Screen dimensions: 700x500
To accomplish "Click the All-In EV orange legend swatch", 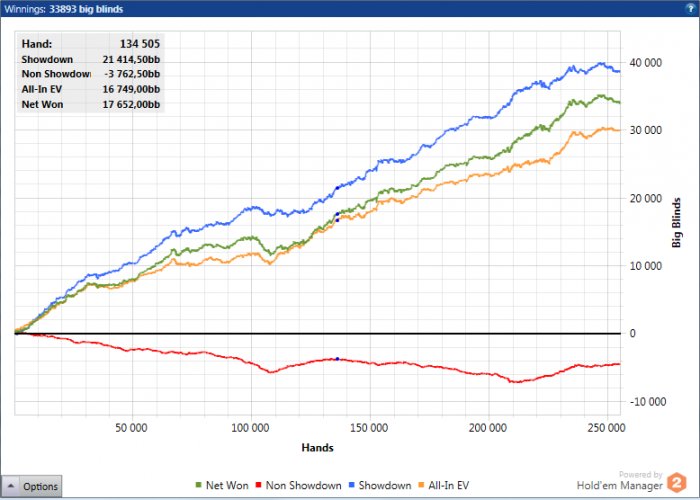I will click(421, 485).
